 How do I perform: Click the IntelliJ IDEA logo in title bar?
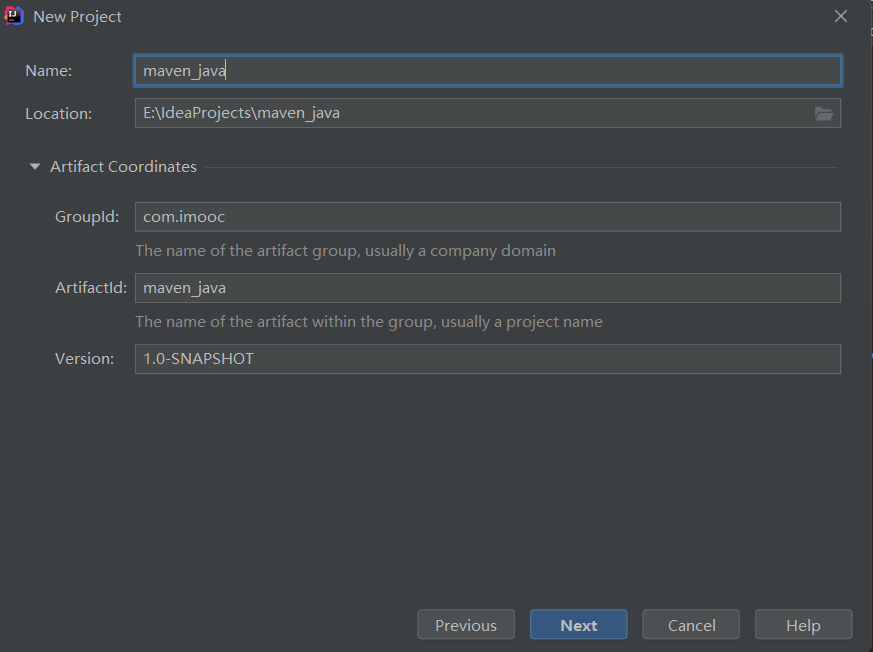[x=13, y=16]
